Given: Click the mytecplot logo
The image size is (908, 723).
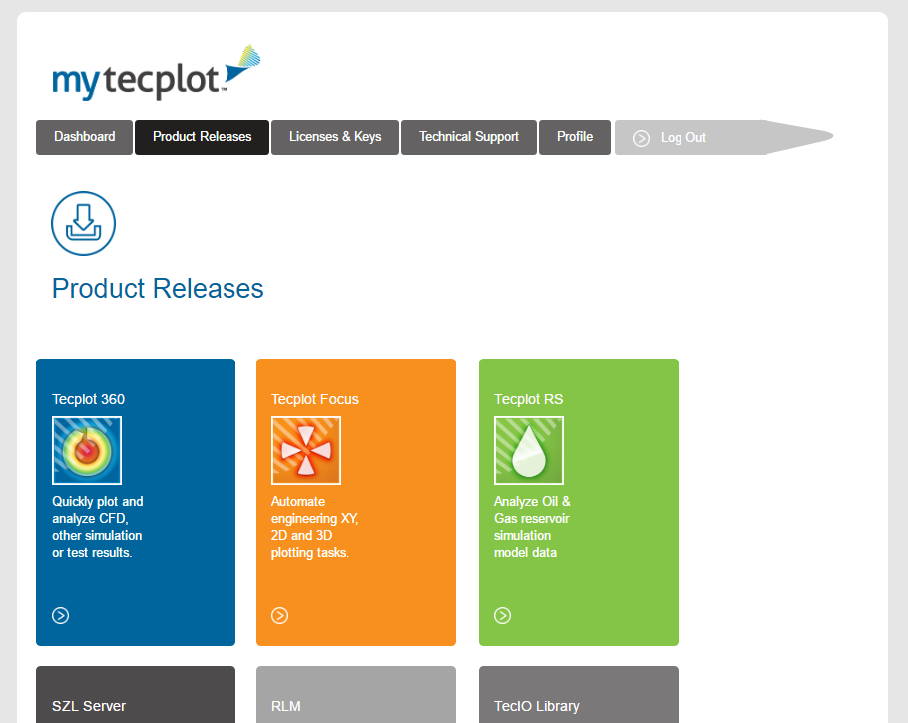Looking at the screenshot, I should pyautogui.click(x=156, y=73).
